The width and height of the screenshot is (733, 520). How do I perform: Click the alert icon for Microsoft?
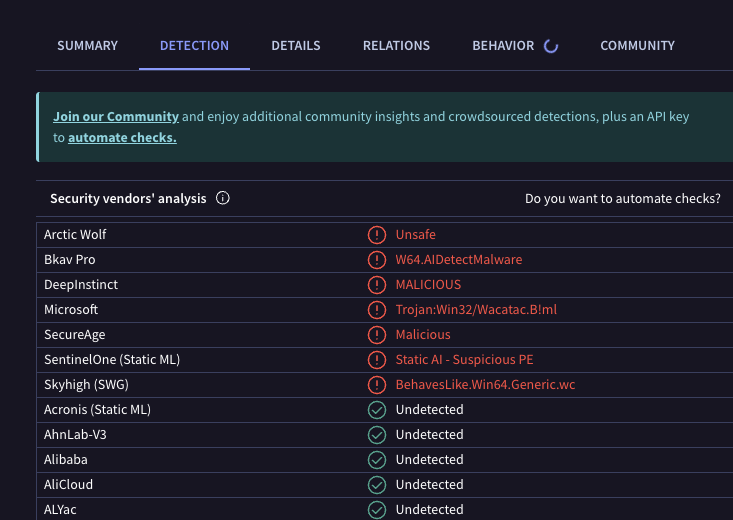point(377,310)
